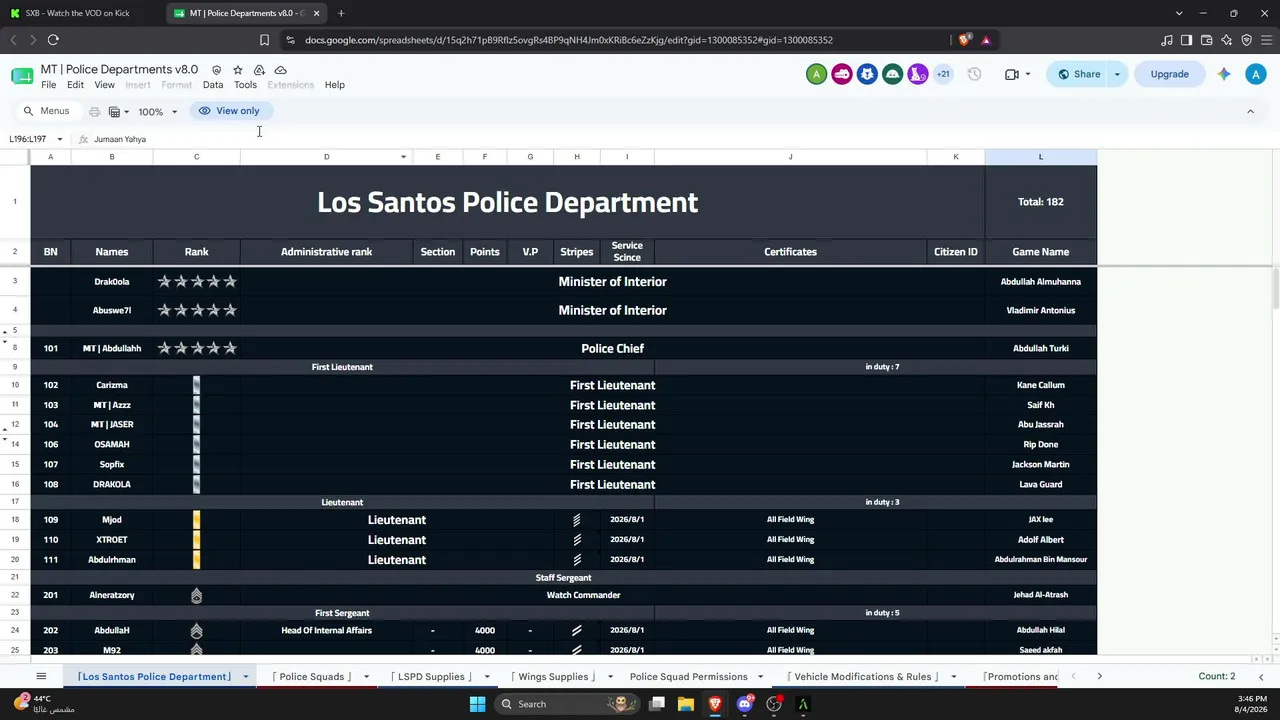Click the taskbar Search box
The height and width of the screenshot is (720, 1280).
point(568,704)
